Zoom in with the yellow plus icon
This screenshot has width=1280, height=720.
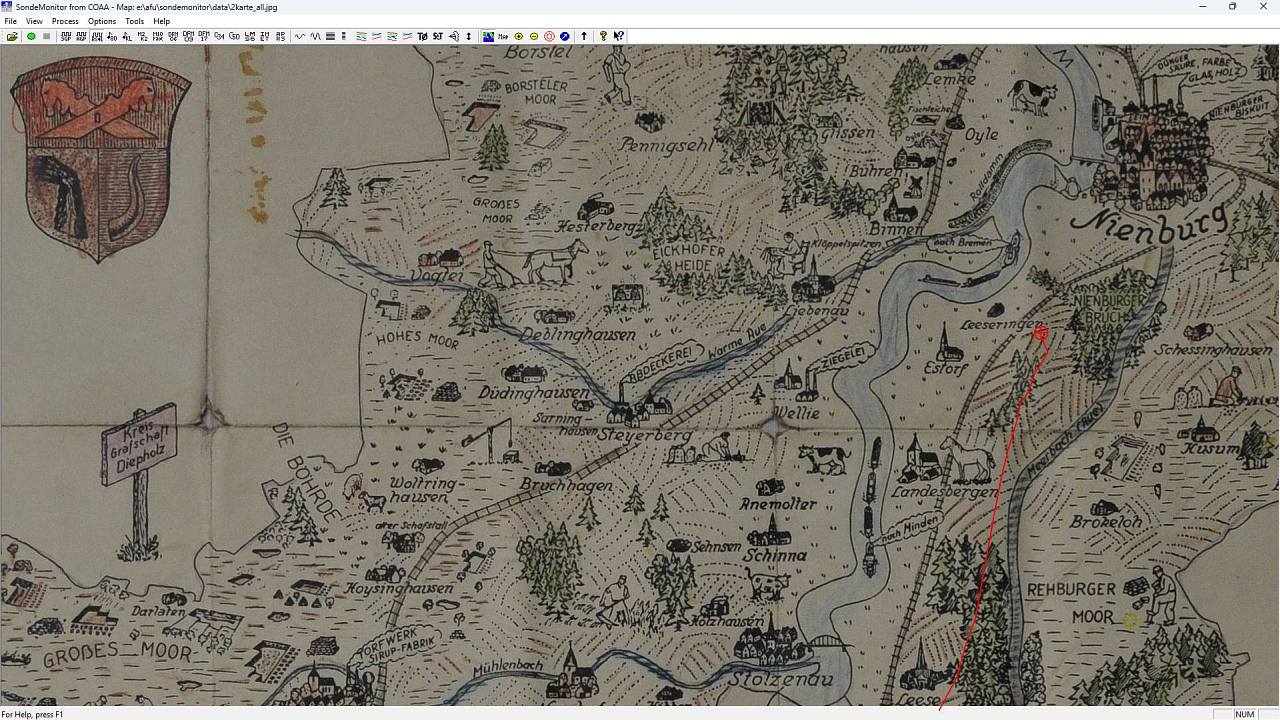click(x=518, y=36)
